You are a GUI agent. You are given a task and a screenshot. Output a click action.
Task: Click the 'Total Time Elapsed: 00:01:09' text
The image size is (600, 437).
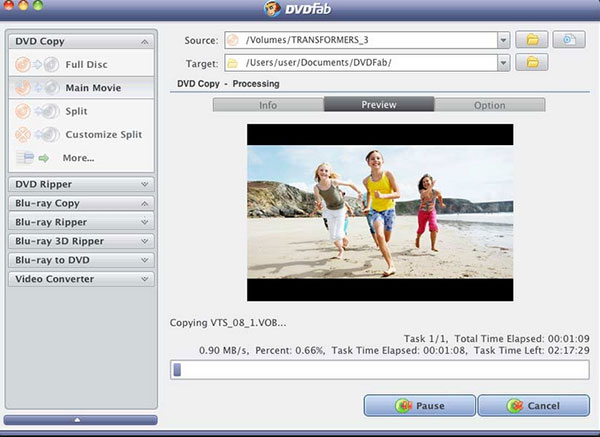tap(522, 339)
